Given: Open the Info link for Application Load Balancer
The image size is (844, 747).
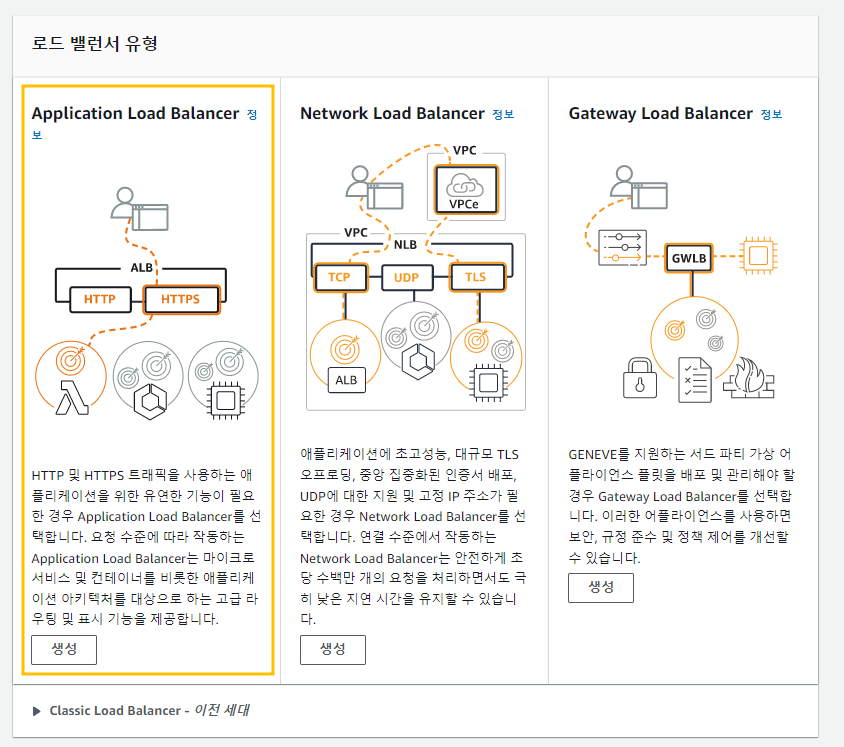Looking at the screenshot, I should tap(252, 115).
